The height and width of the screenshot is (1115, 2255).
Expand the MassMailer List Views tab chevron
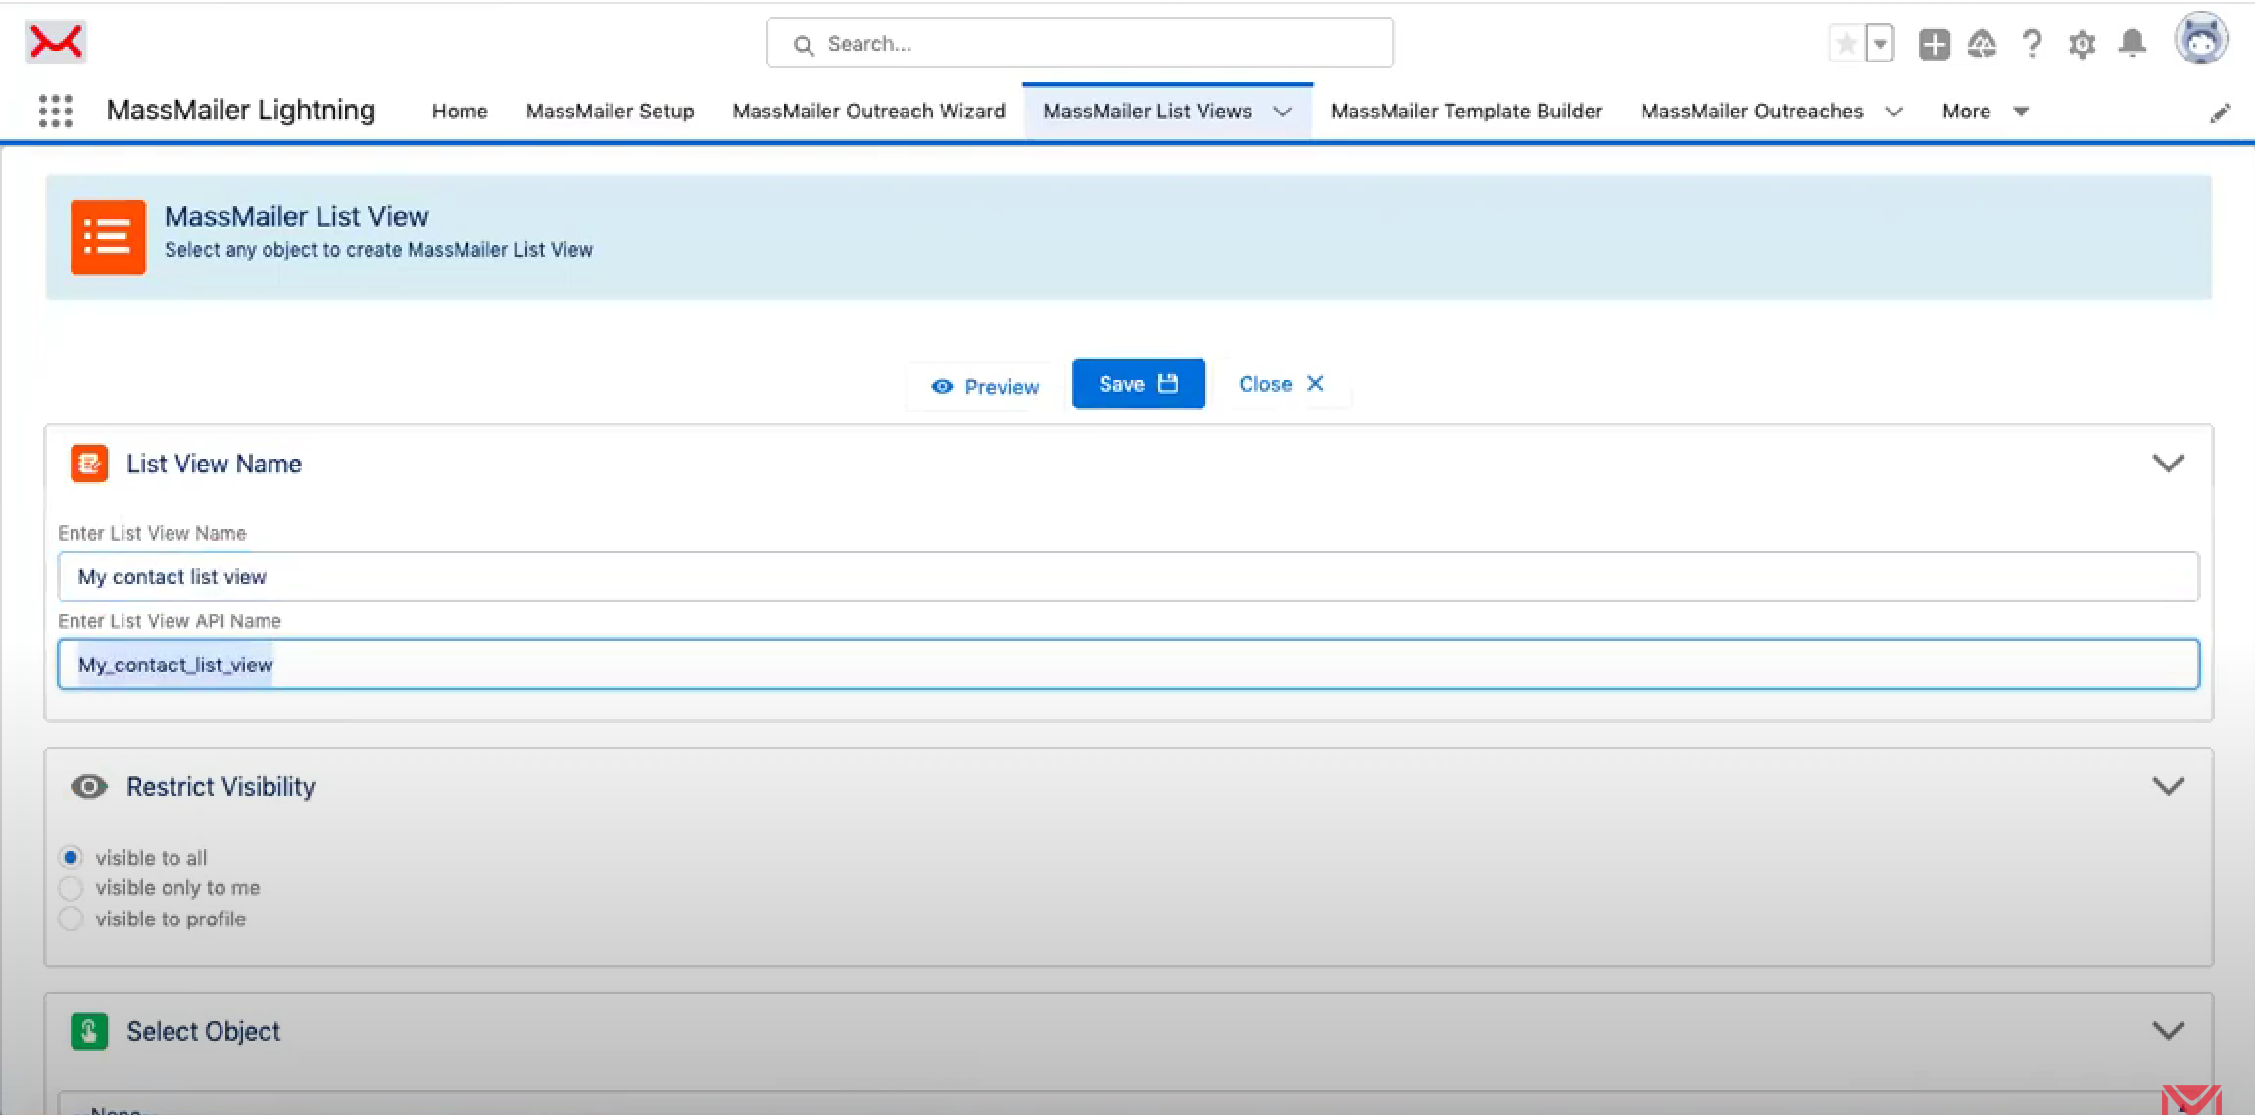(x=1283, y=112)
